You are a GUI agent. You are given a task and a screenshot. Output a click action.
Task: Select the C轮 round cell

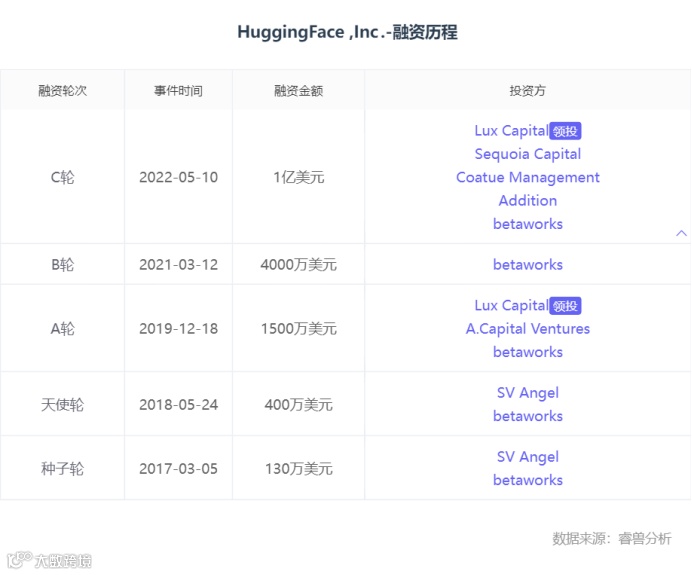click(x=62, y=177)
